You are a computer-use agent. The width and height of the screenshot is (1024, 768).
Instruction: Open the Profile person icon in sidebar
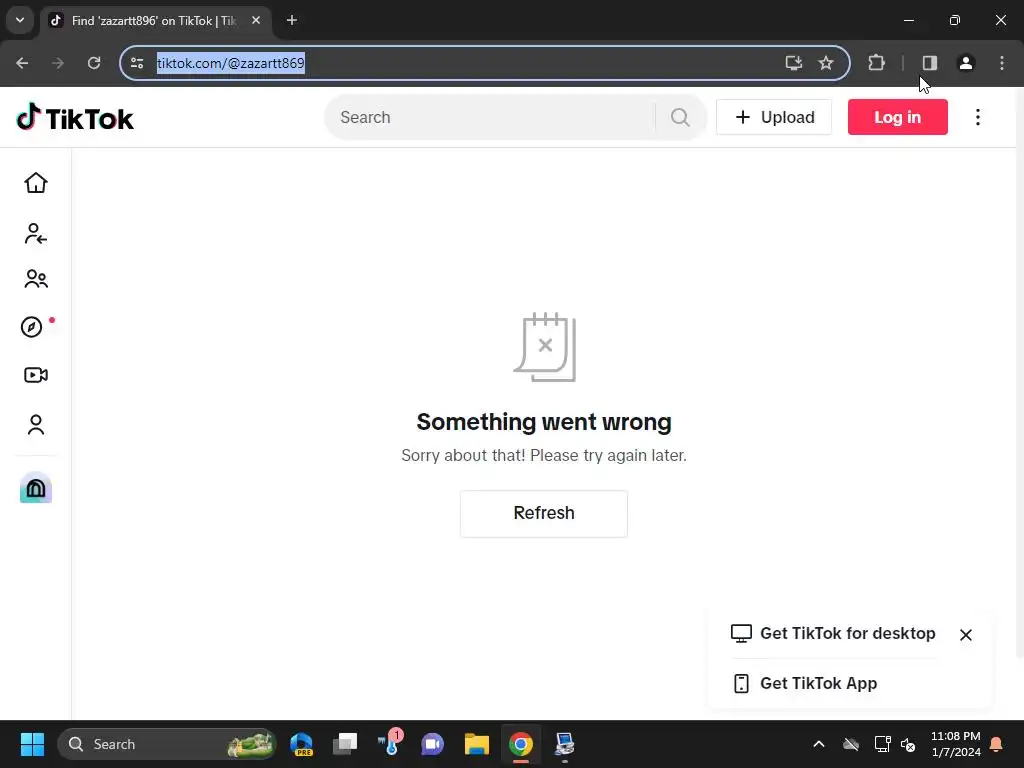pyautogui.click(x=36, y=424)
